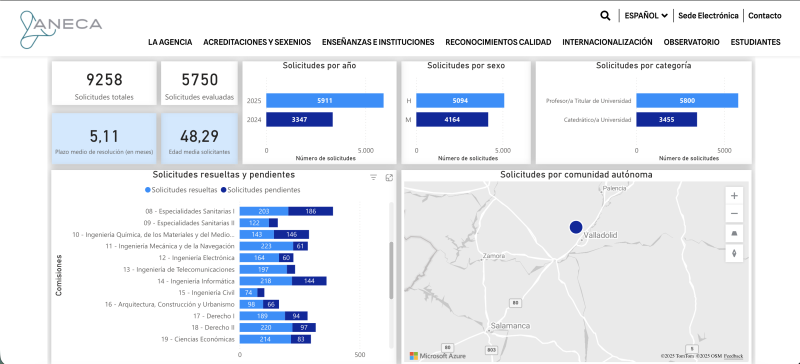The width and height of the screenshot is (800, 364).
Task: Click the 48,29 edad media card
Action: [x=199, y=138]
